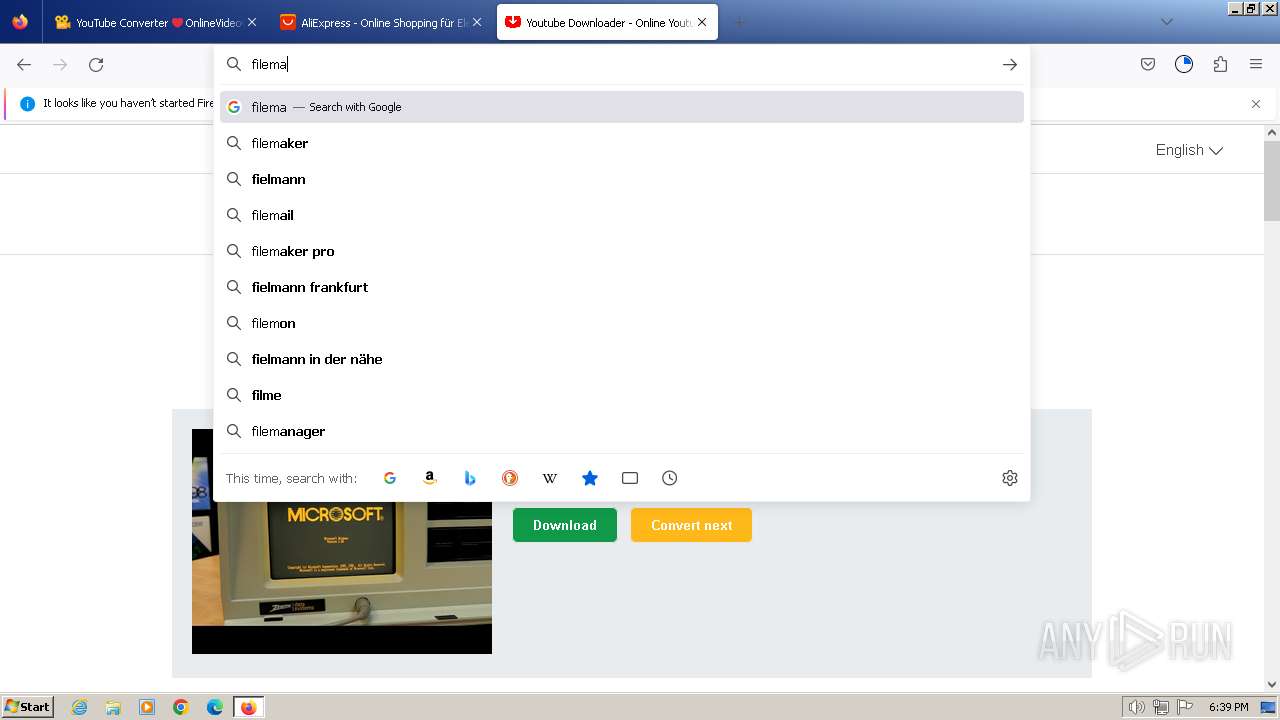
Task: Open Firefox account icon
Action: click(x=1184, y=64)
